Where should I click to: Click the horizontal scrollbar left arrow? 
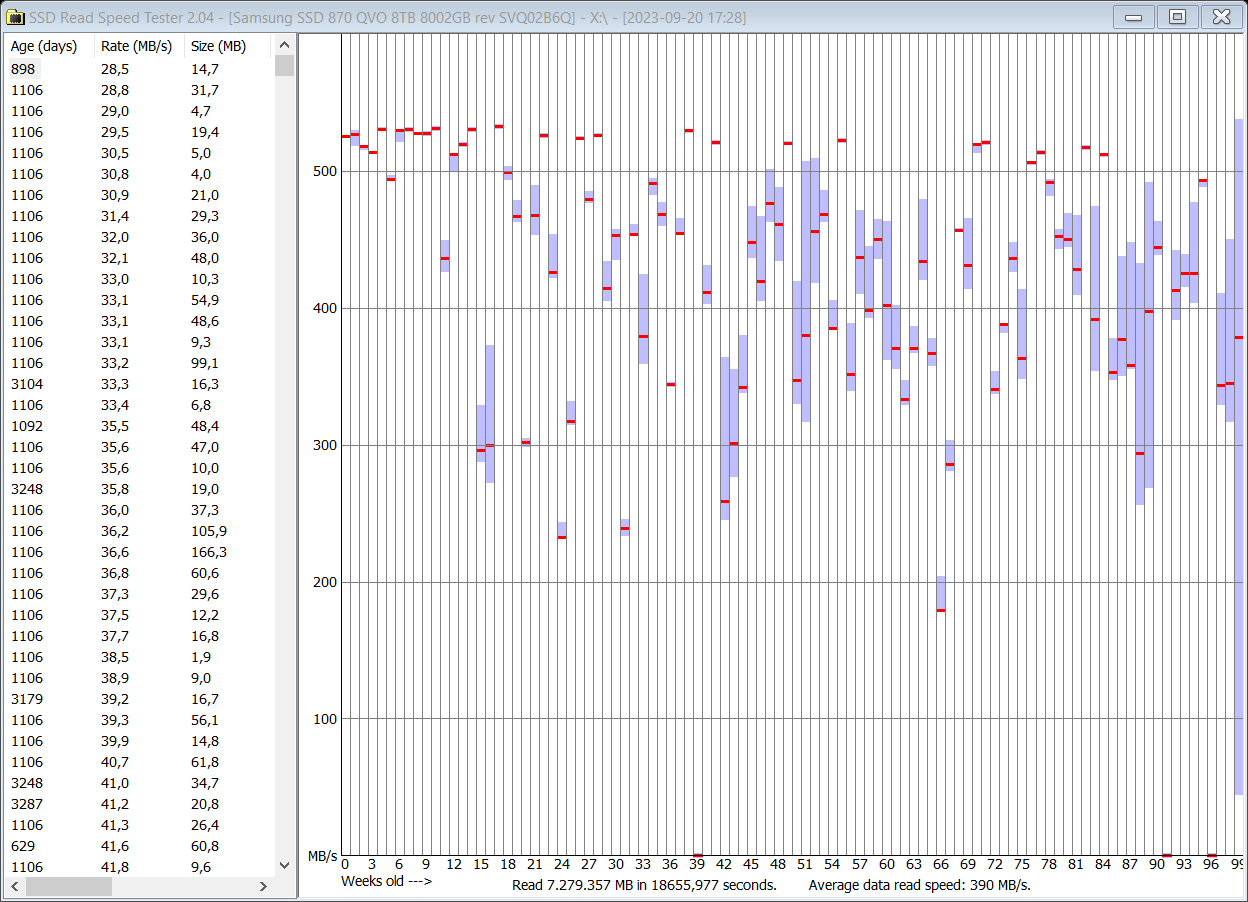pyautogui.click(x=12, y=886)
